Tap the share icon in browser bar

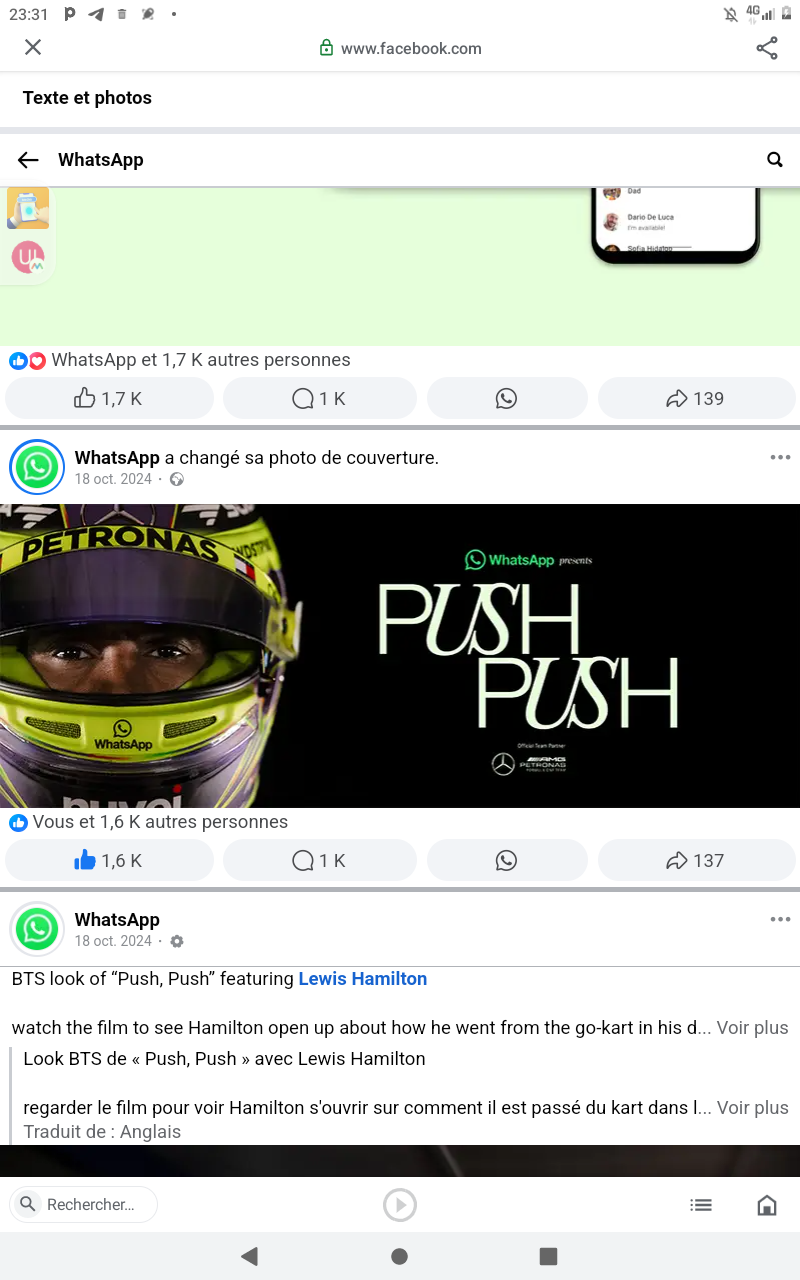[767, 48]
